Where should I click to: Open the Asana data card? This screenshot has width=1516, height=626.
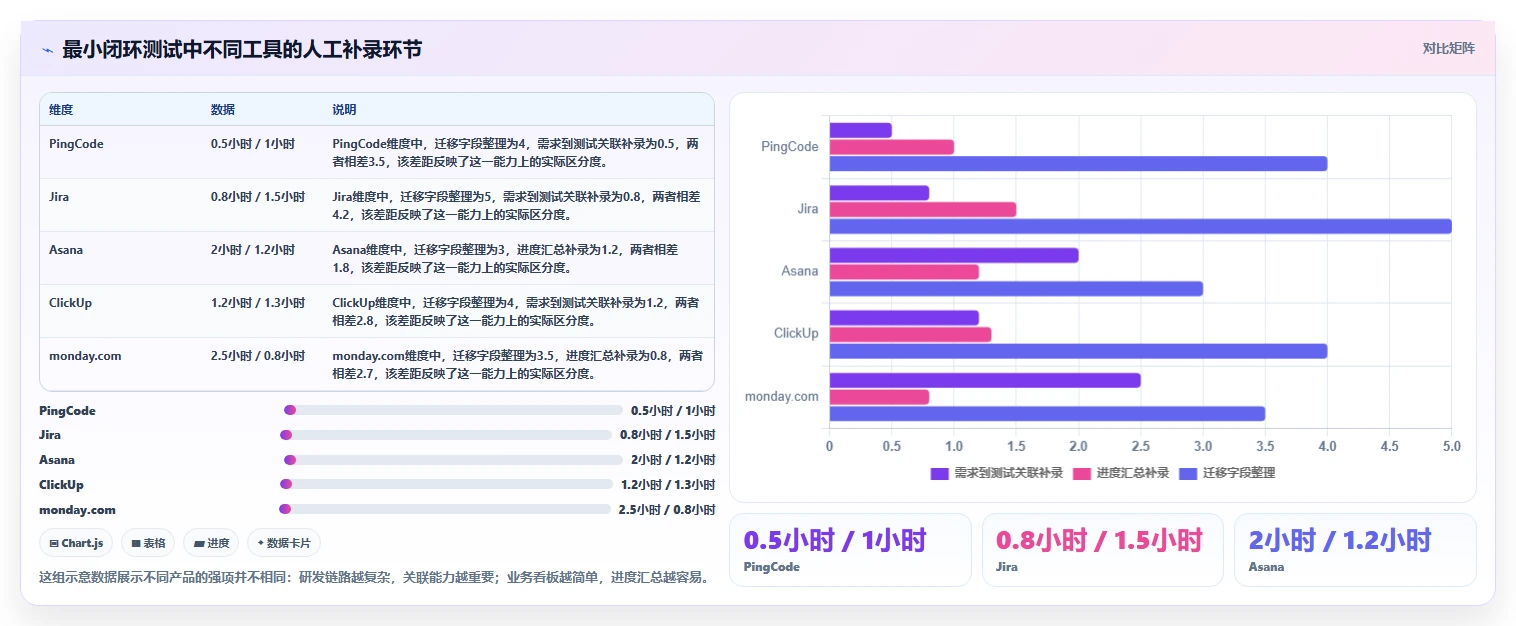(x=1355, y=549)
